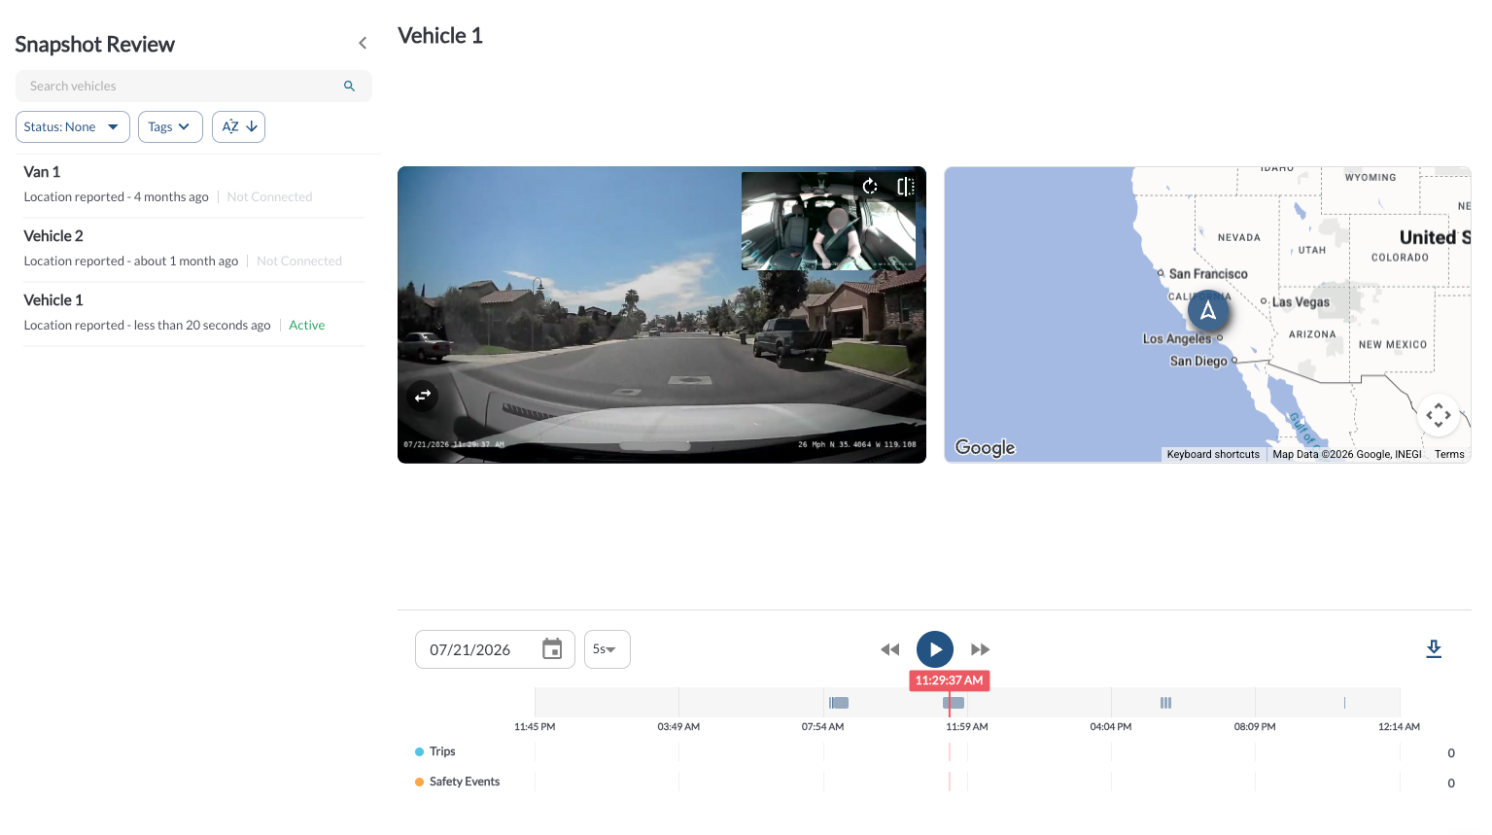
Task: Open the Status filter dropdown
Action: coord(73,127)
